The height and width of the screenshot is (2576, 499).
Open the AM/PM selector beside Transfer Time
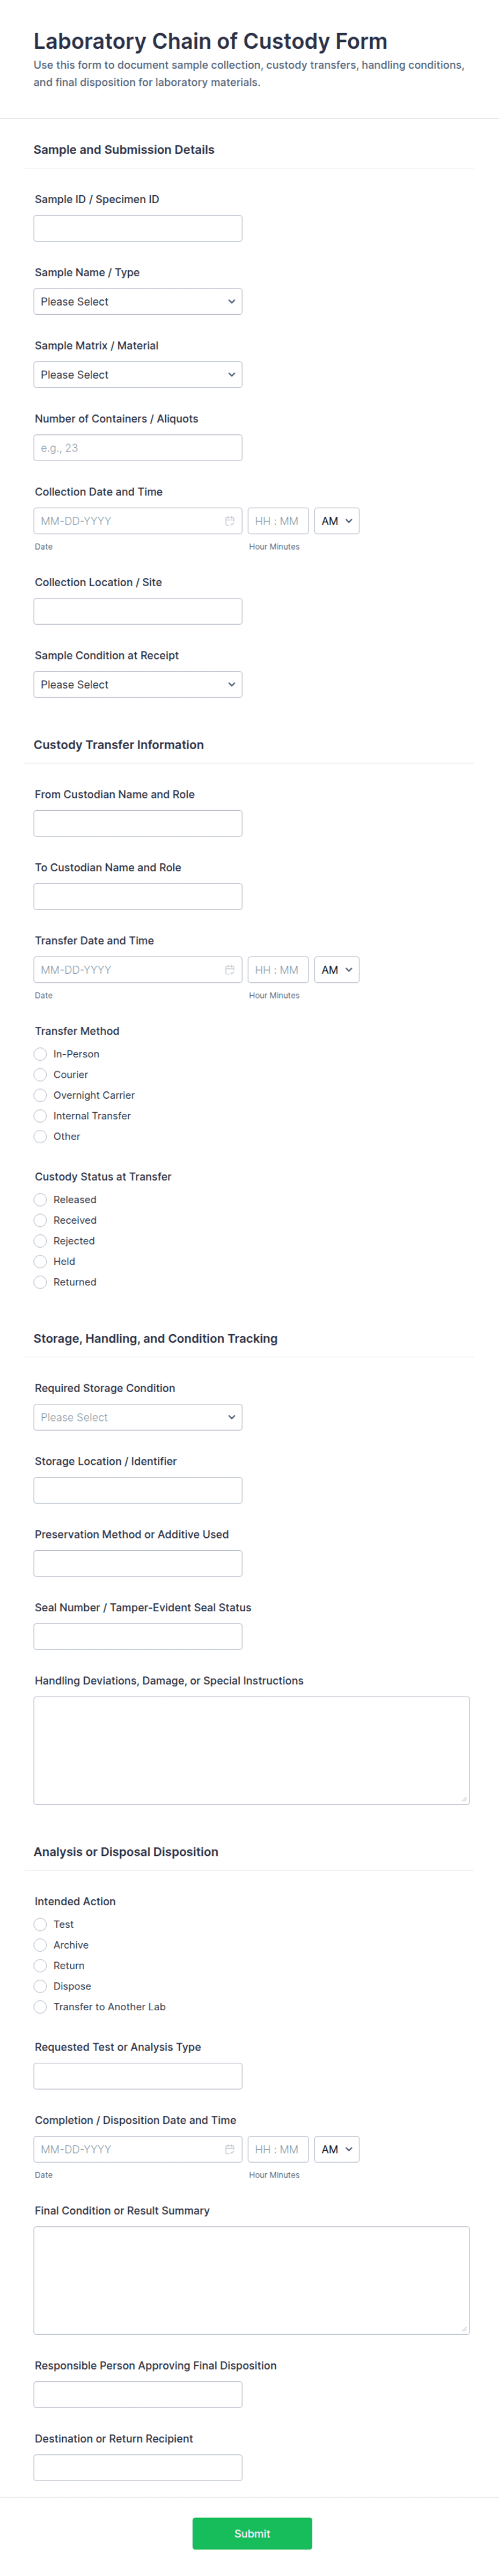click(x=336, y=969)
